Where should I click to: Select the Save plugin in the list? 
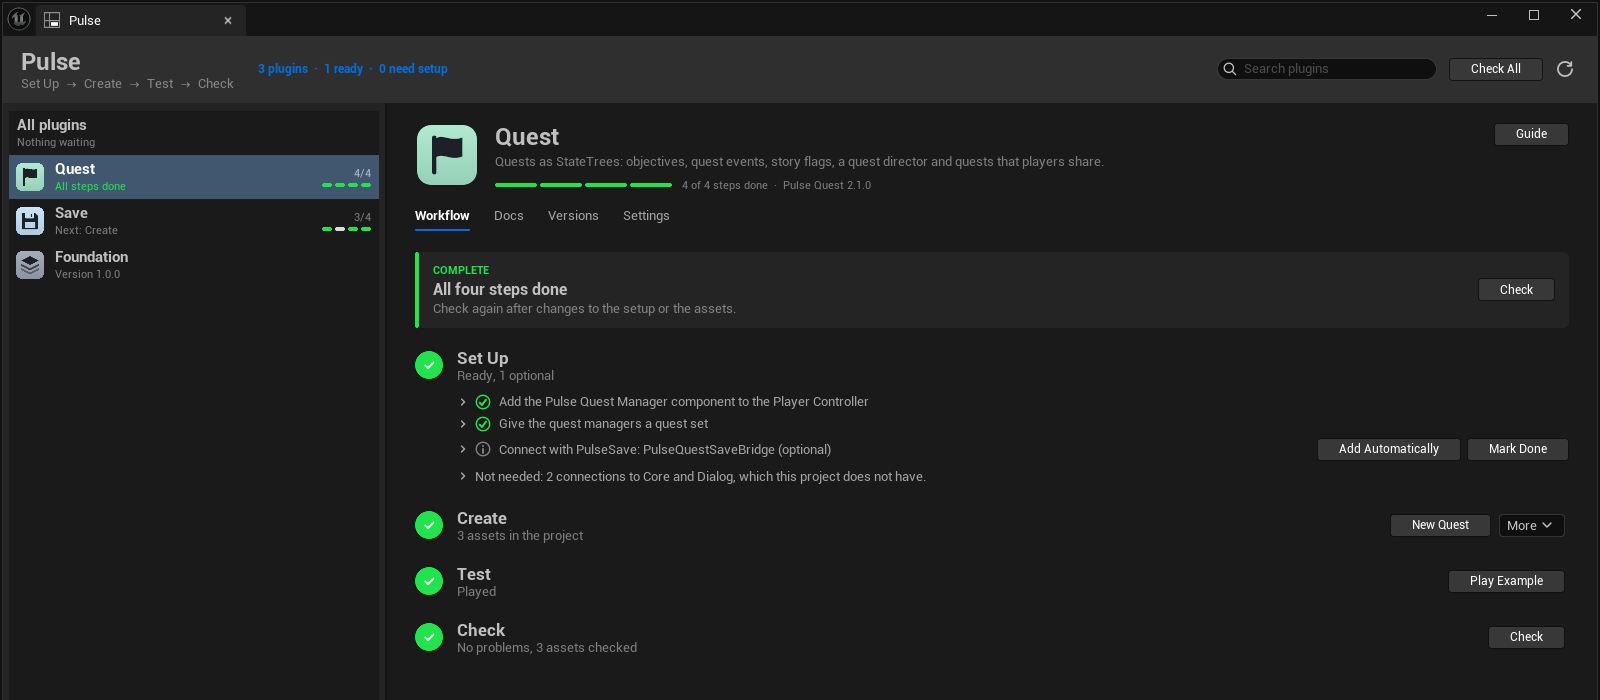(x=194, y=221)
